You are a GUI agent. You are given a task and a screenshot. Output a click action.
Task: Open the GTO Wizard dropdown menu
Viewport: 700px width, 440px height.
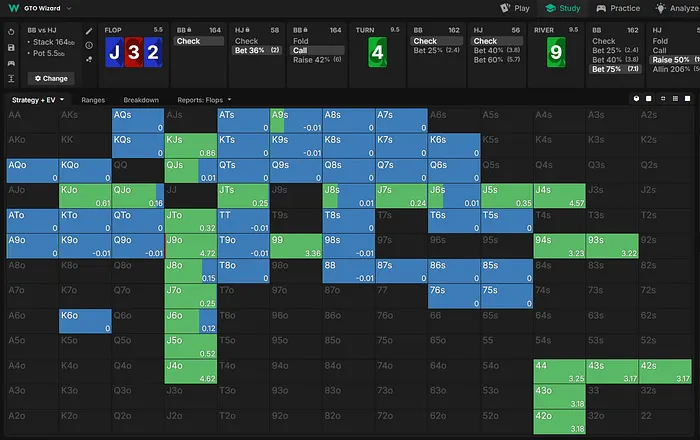(x=40, y=8)
